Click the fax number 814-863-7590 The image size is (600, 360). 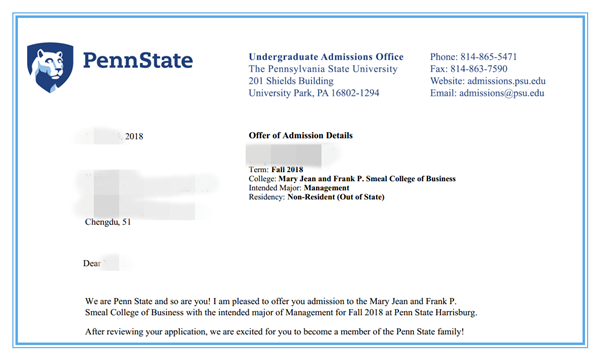(x=478, y=69)
